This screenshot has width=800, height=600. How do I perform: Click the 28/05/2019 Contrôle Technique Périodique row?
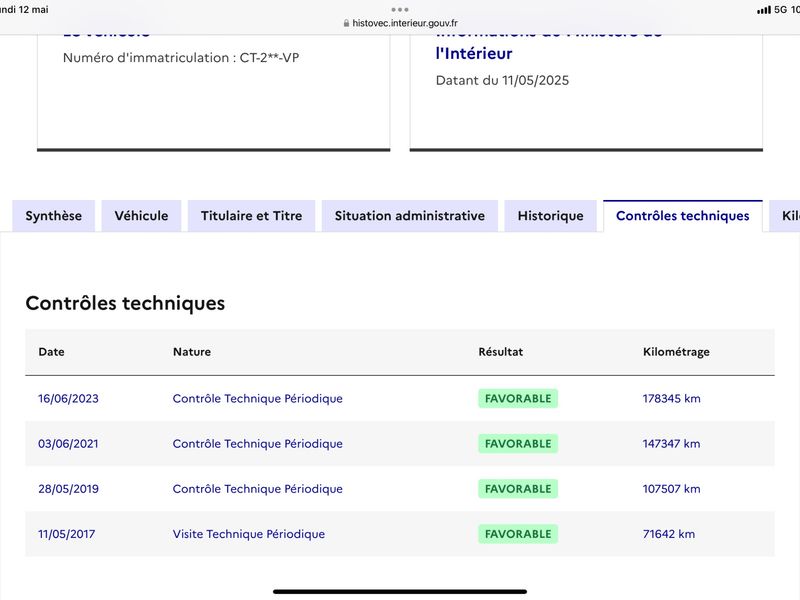click(x=400, y=489)
